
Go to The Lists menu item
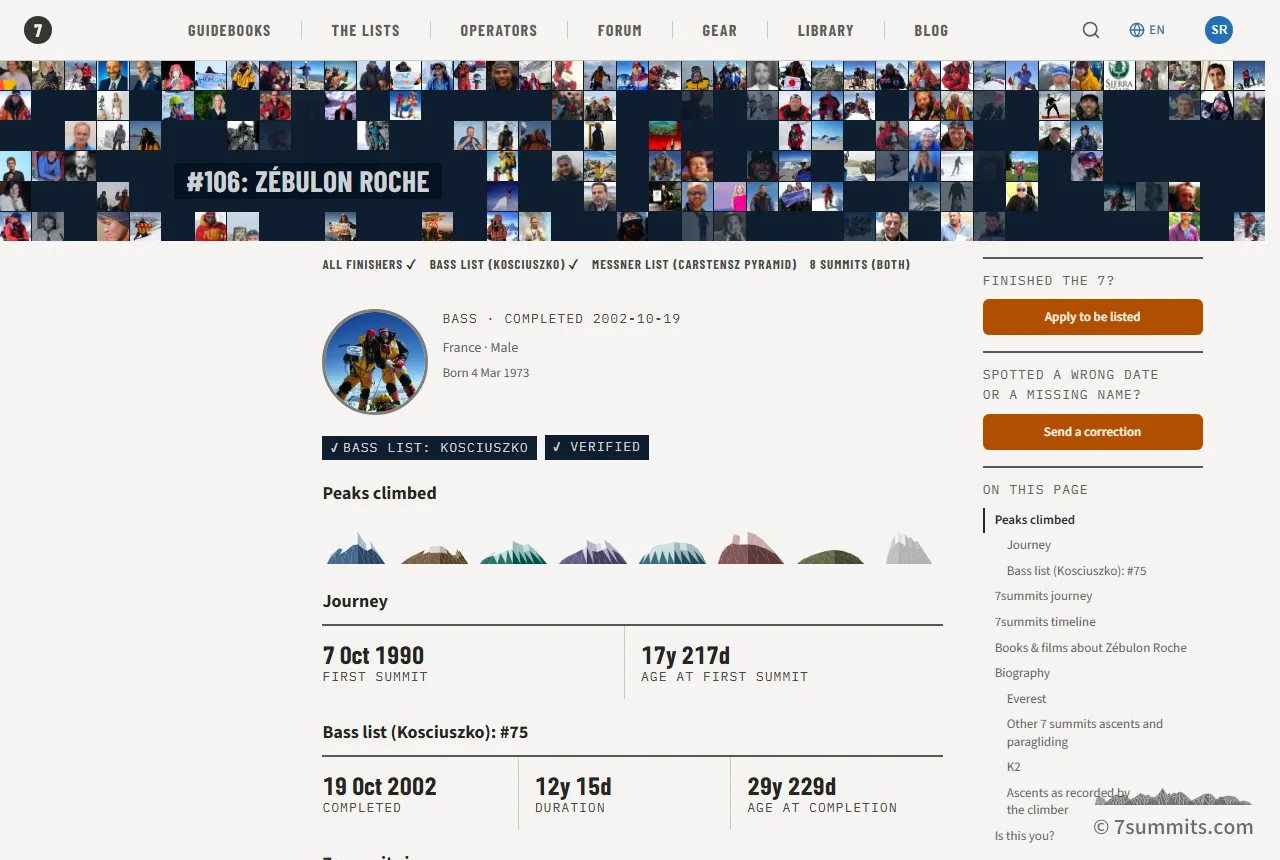366,30
